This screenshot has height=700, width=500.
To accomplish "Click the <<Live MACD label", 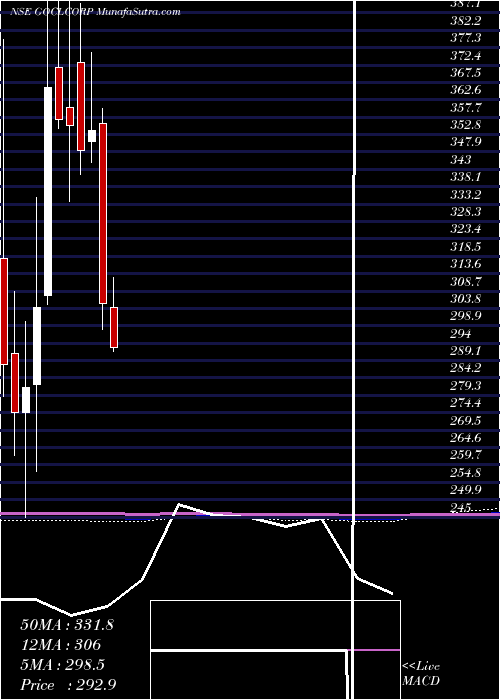I will (x=421, y=674).
